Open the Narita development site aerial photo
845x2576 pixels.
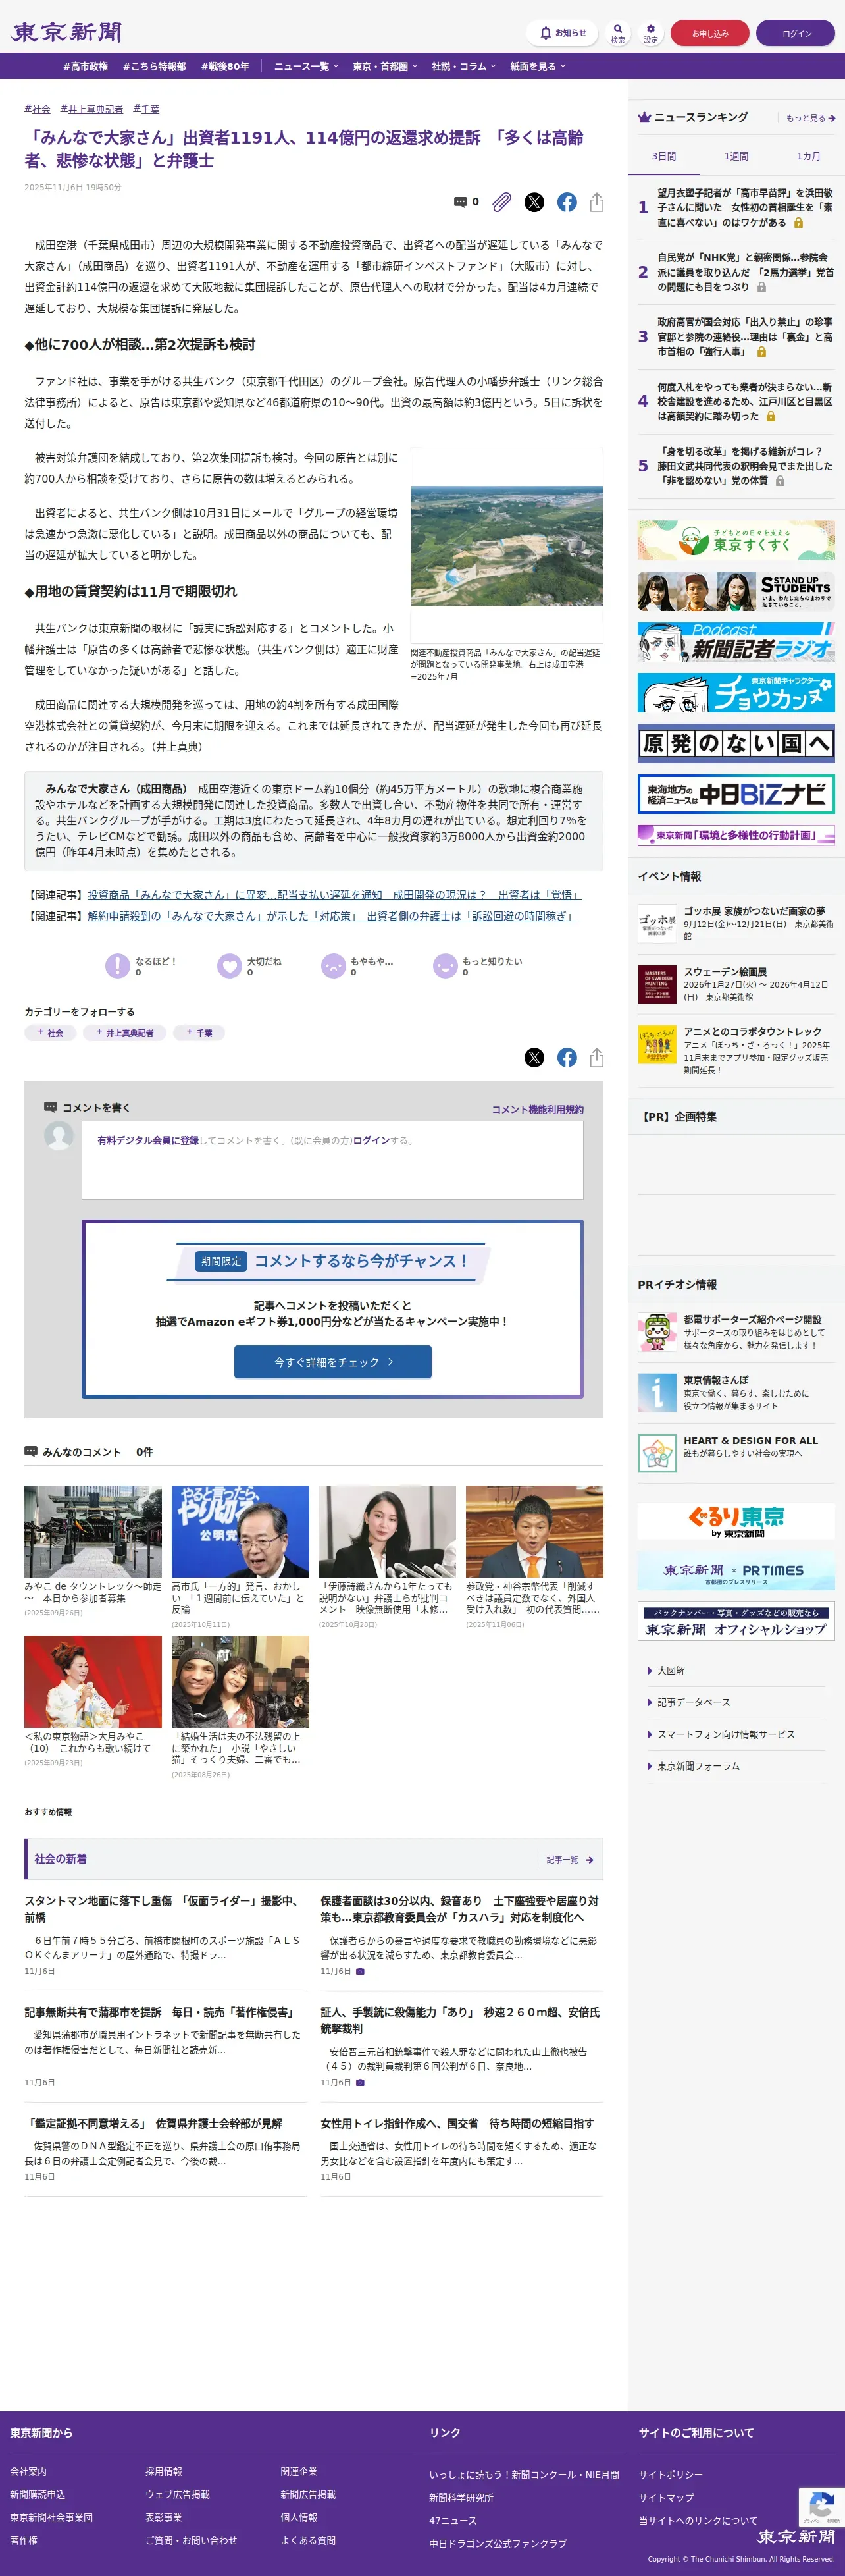(507, 545)
